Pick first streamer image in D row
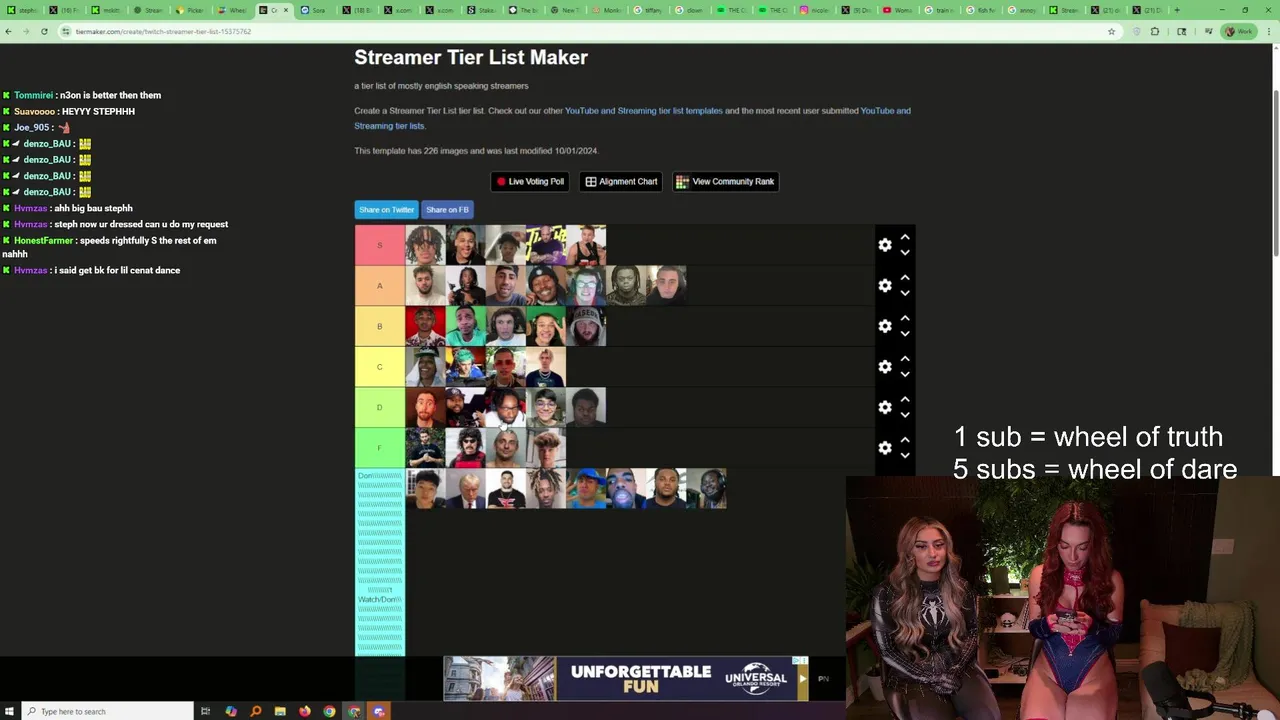This screenshot has height=720, width=1280. [x=425, y=407]
